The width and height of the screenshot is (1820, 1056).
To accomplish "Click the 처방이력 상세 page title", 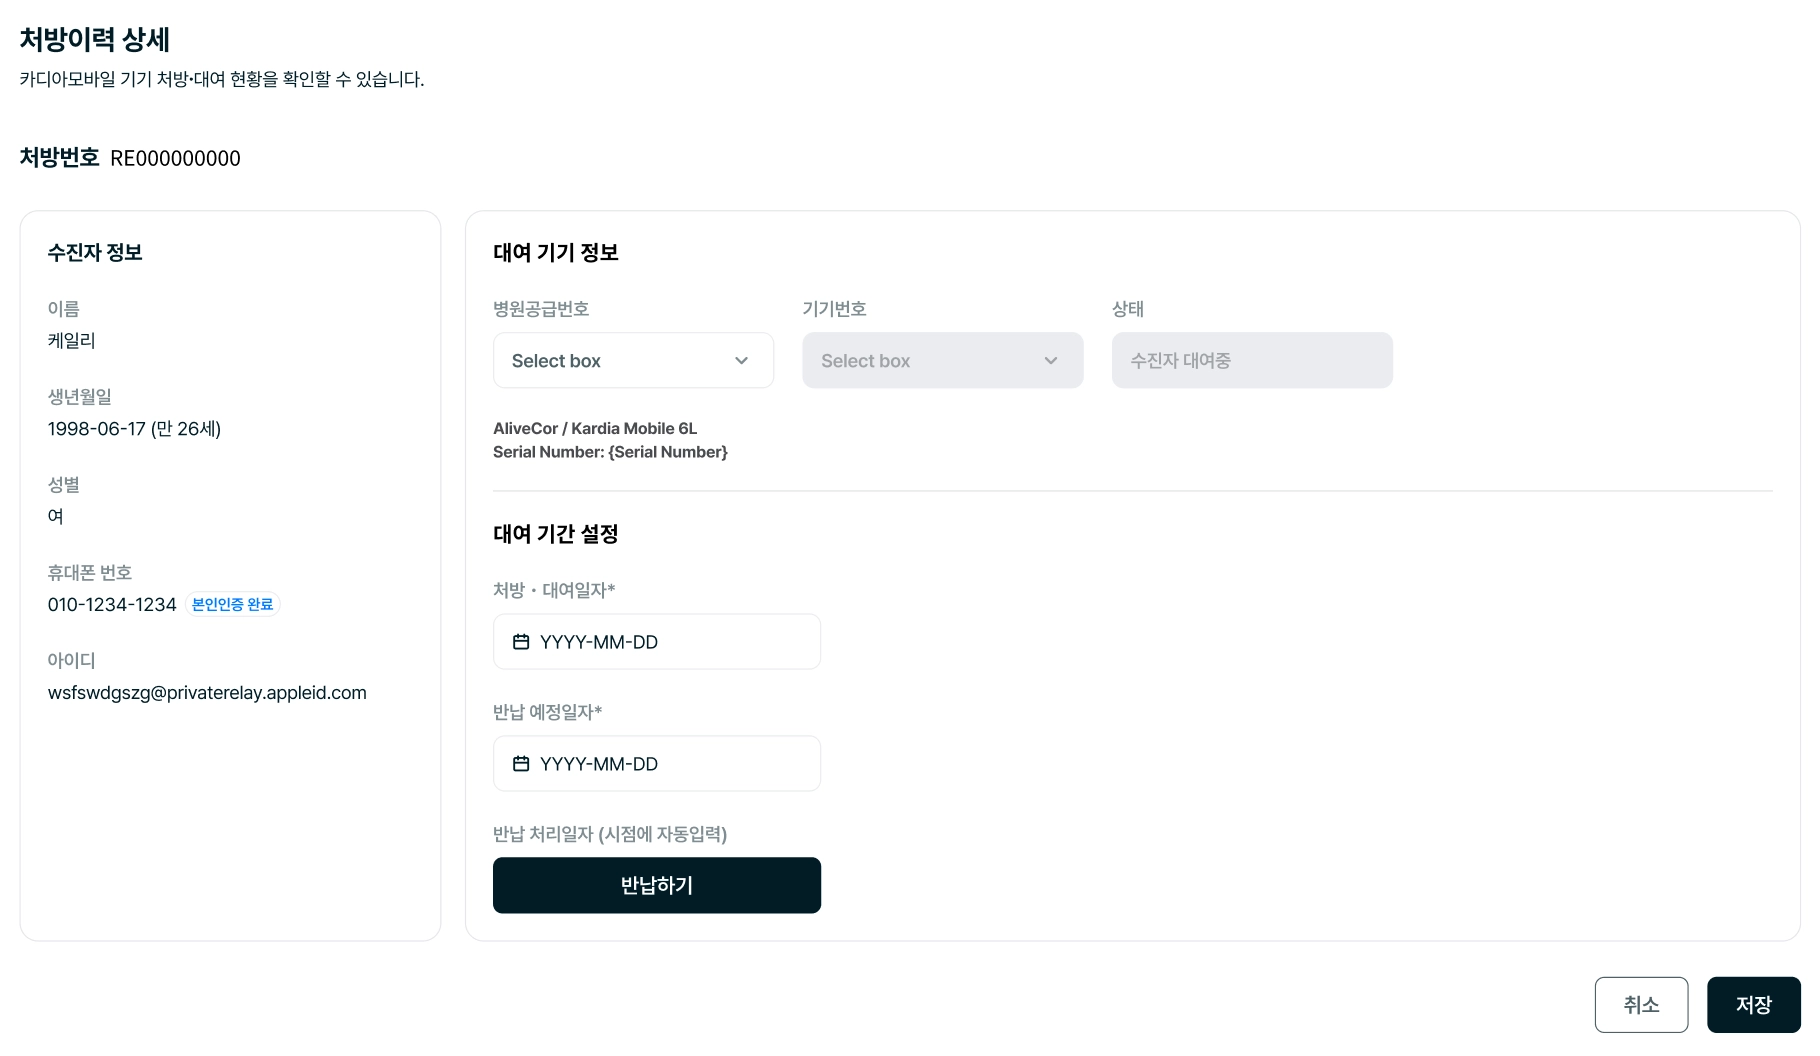I will click(x=95, y=40).
